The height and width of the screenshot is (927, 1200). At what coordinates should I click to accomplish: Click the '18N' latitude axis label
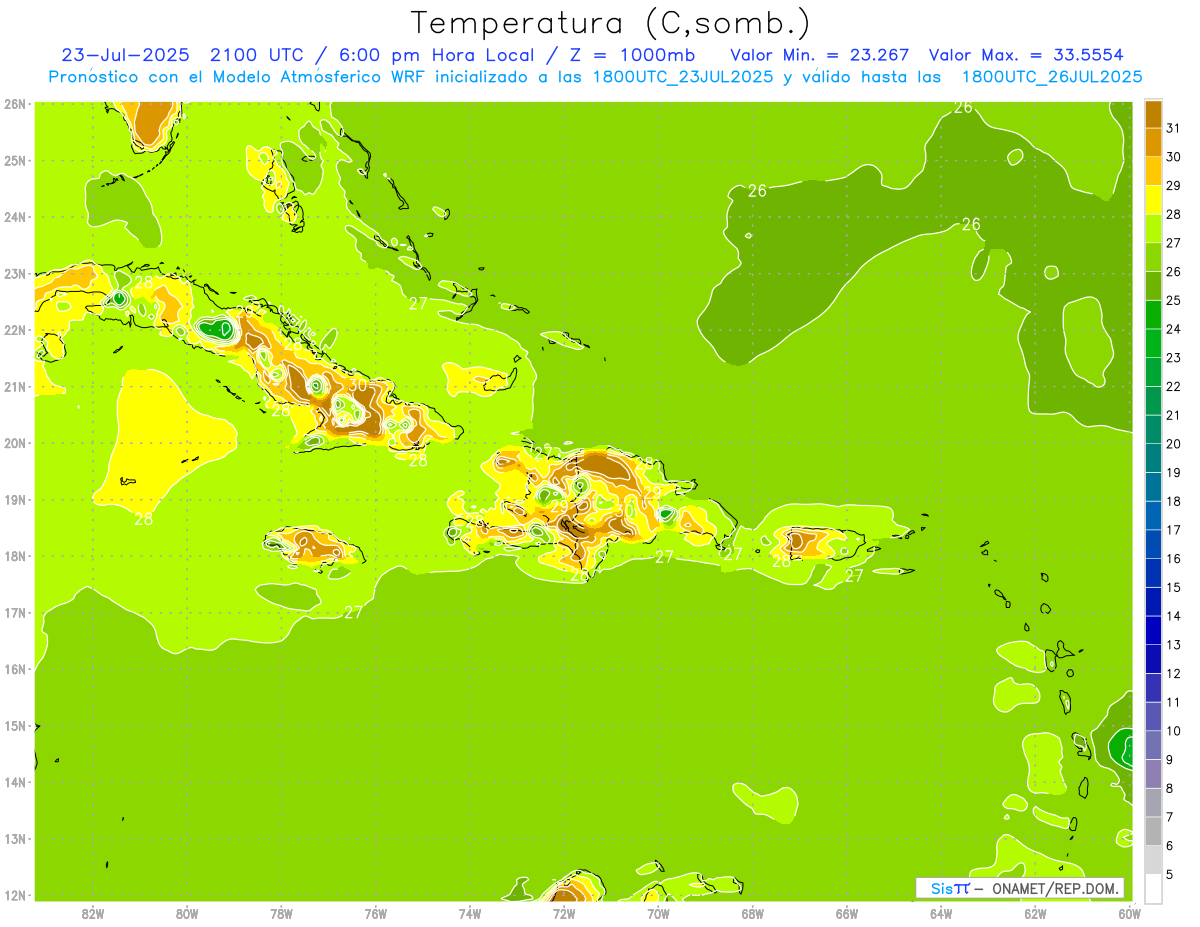[x=15, y=556]
